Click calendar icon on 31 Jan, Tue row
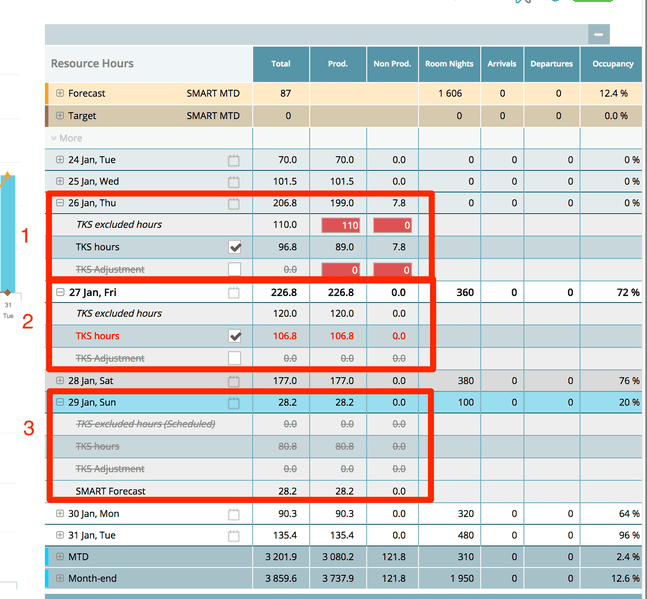This screenshot has width=647, height=599. pos(234,536)
